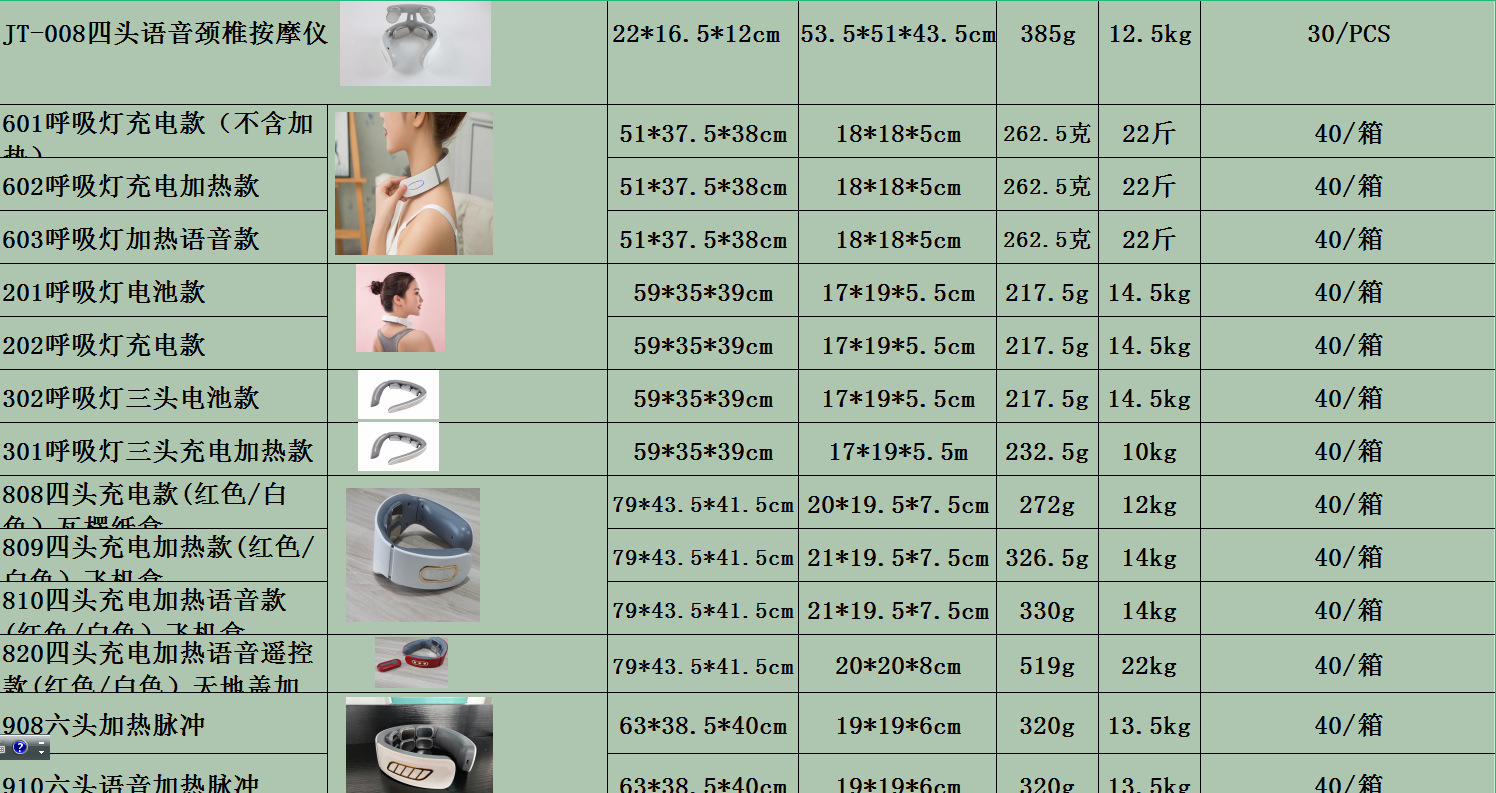Select cell '808四头充电款(红色/白'
The image size is (1496, 793).
click(164, 502)
